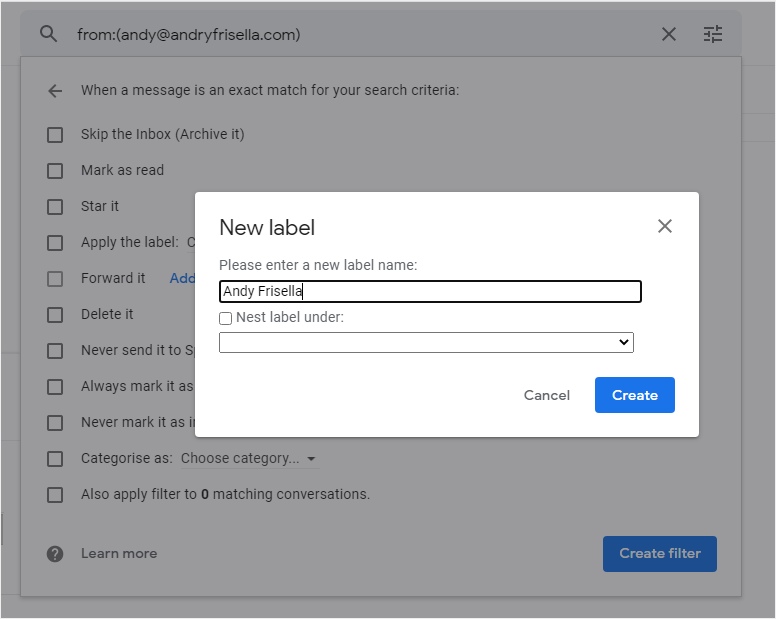Click the Create filter button

659,553
